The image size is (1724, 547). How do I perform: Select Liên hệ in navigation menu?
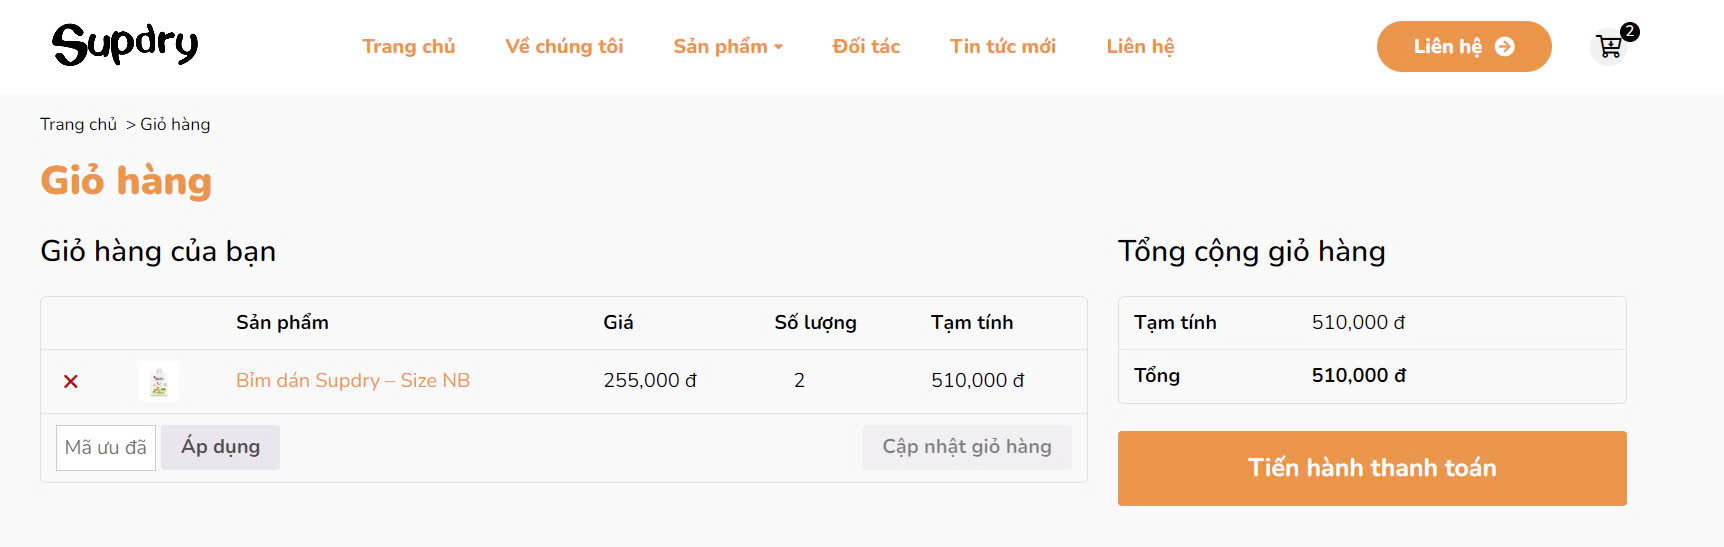click(x=1140, y=47)
